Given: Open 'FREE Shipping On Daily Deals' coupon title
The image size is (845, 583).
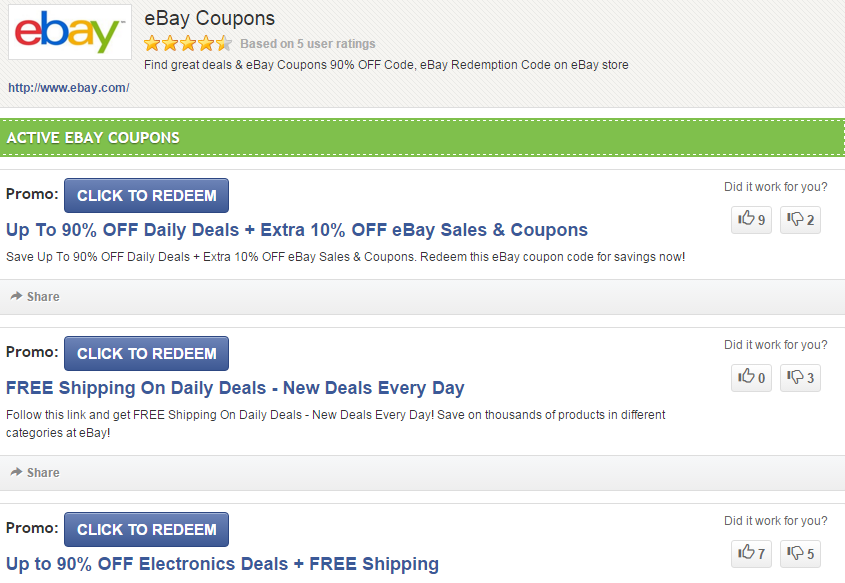Looking at the screenshot, I should [x=235, y=388].
